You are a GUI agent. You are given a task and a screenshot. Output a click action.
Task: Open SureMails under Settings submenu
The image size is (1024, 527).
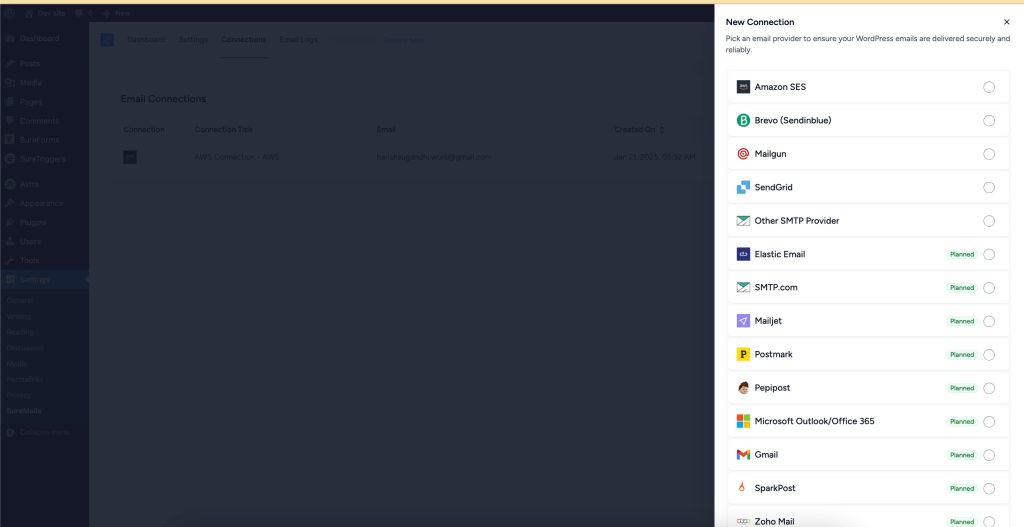click(24, 411)
